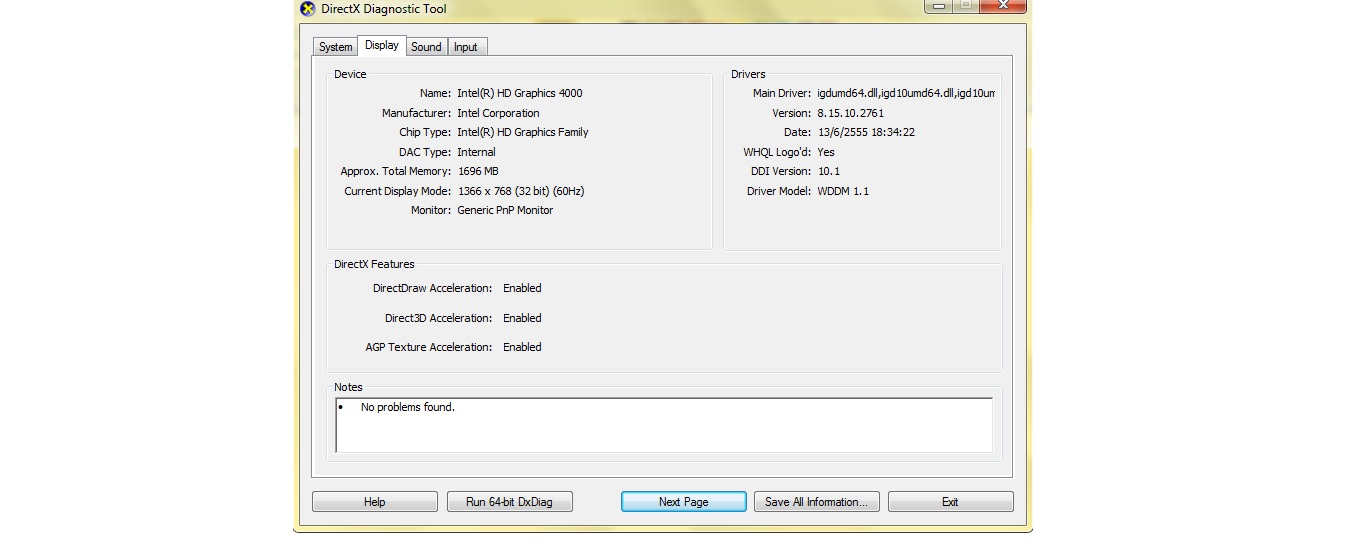
Task: Click monitor value 'Generic PnP Monitor'
Action: 505,210
